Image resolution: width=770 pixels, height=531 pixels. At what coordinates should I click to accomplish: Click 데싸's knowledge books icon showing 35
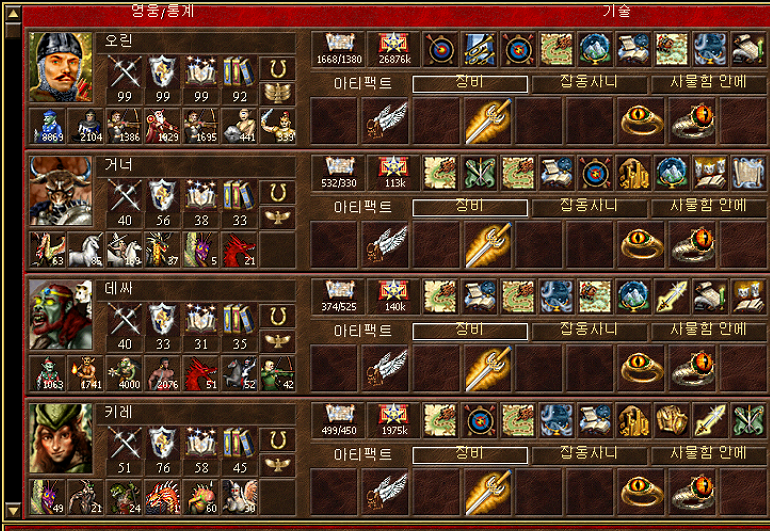click(x=239, y=326)
